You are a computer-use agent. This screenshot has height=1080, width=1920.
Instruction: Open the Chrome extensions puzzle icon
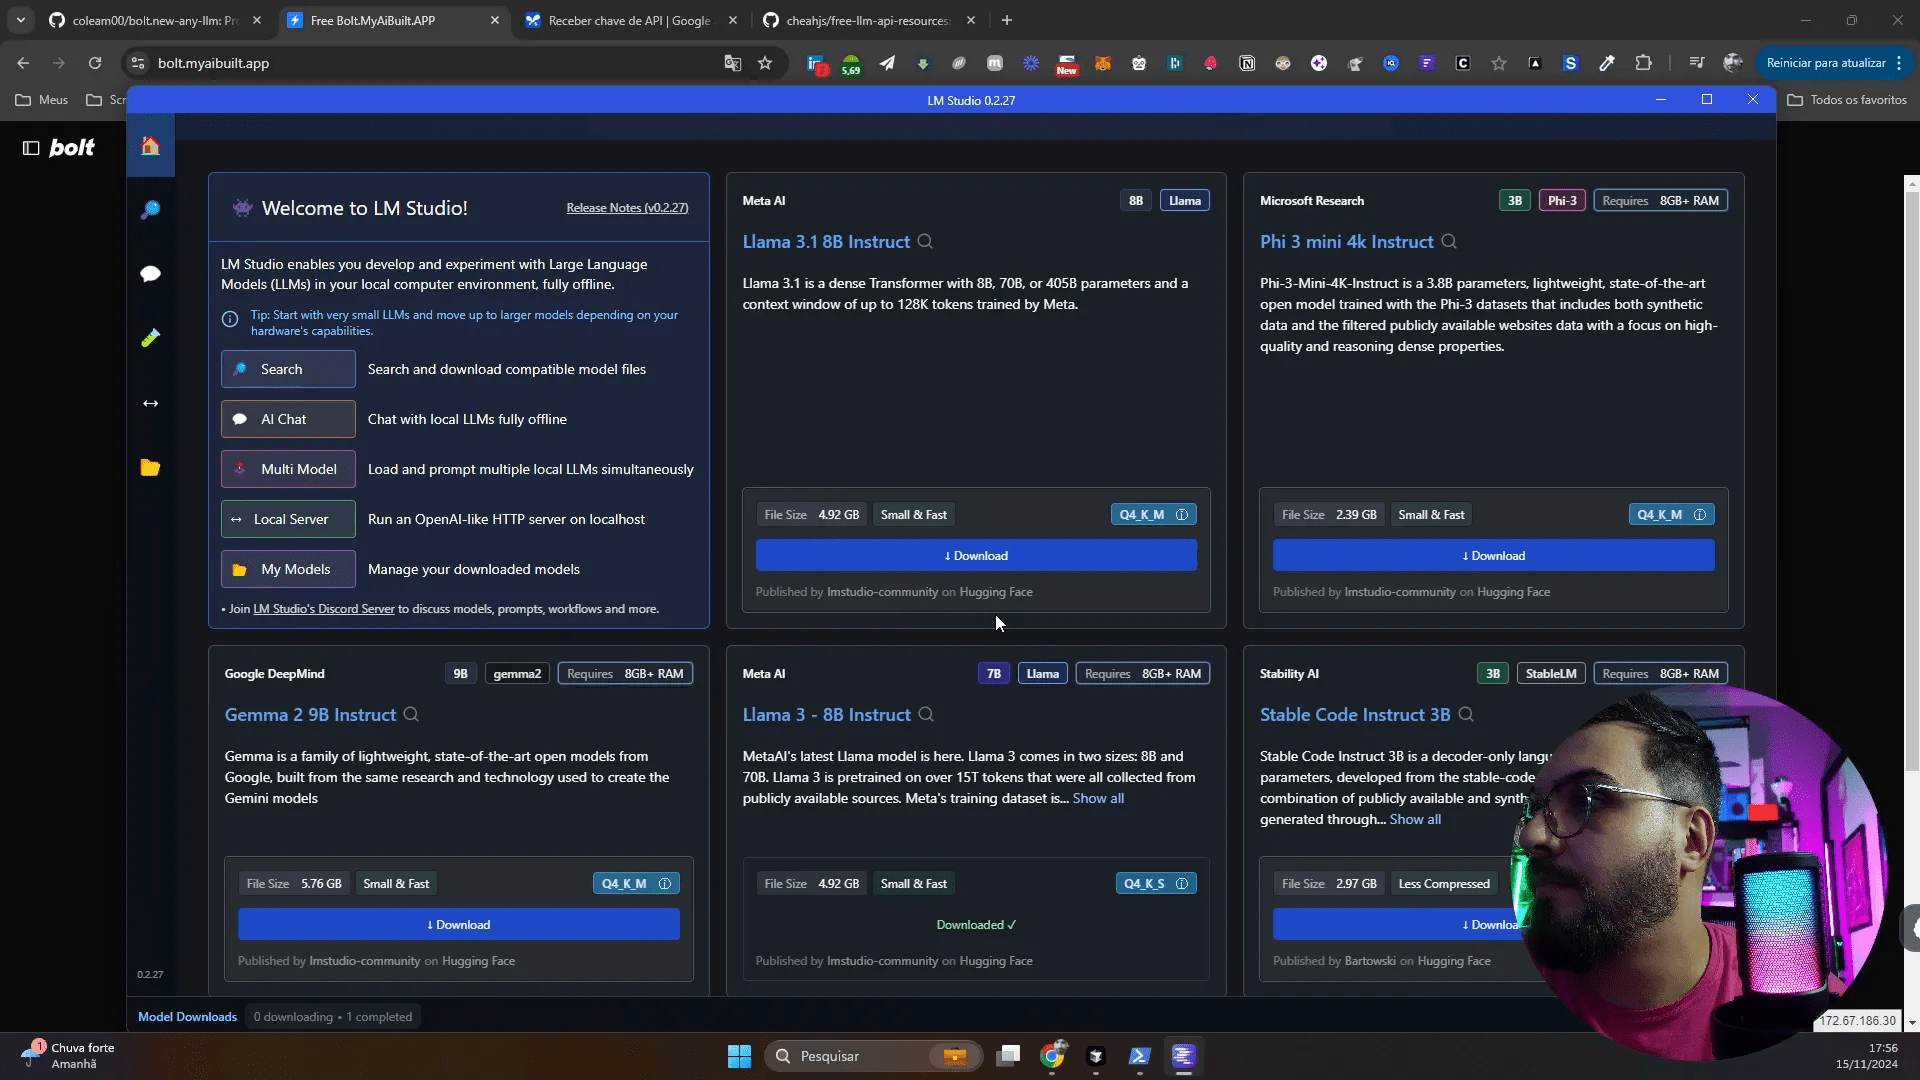tap(1643, 63)
